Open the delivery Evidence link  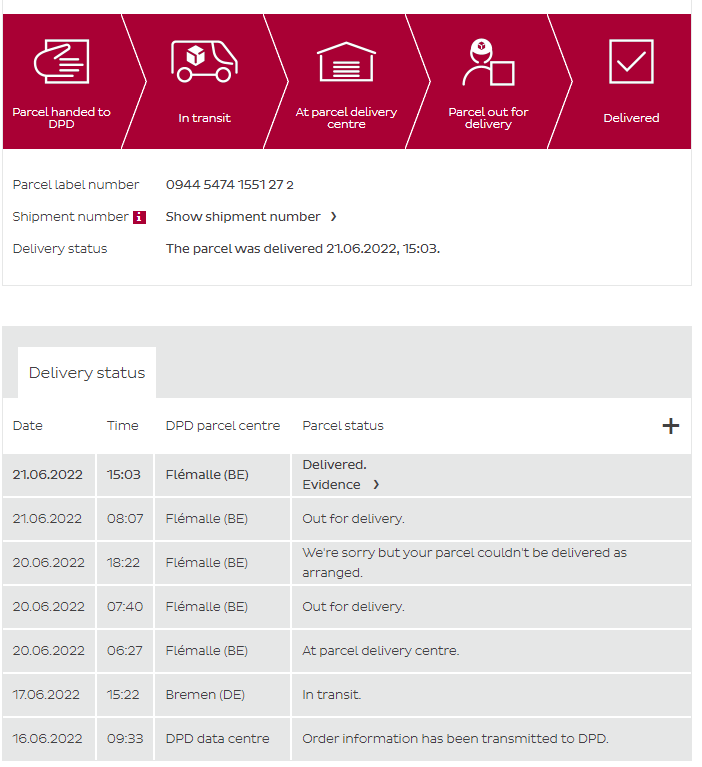(331, 485)
